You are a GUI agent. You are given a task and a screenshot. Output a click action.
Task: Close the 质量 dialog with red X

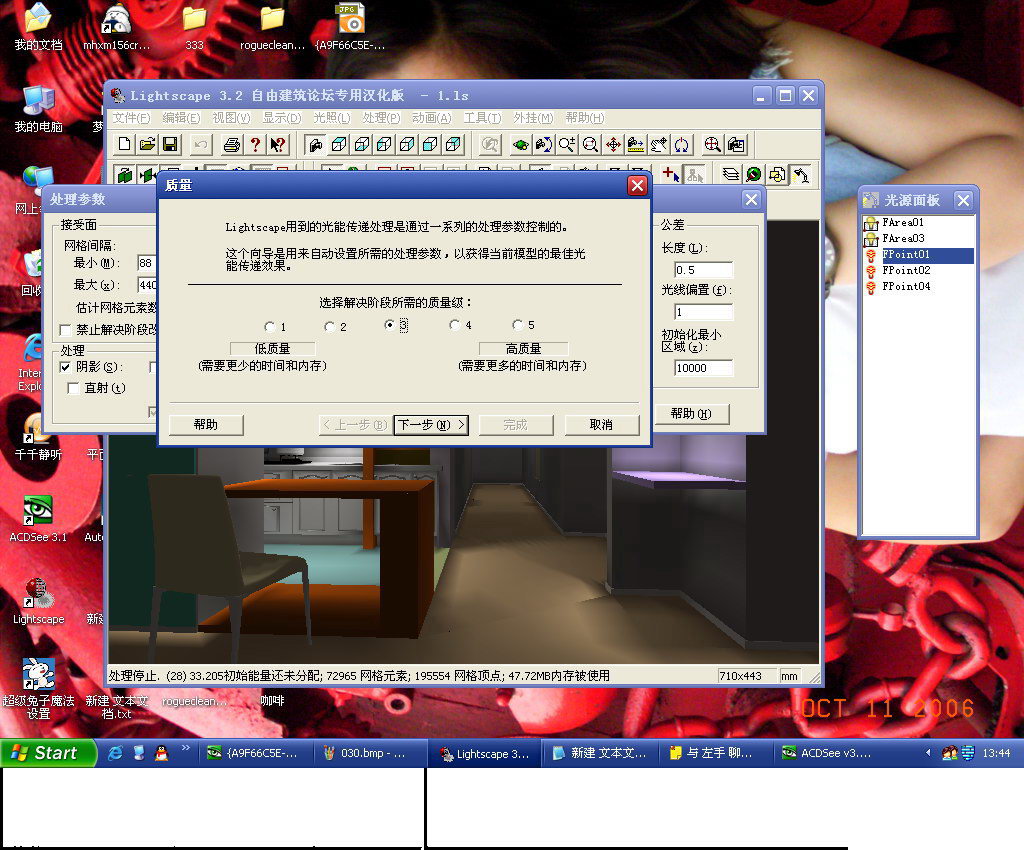[637, 185]
